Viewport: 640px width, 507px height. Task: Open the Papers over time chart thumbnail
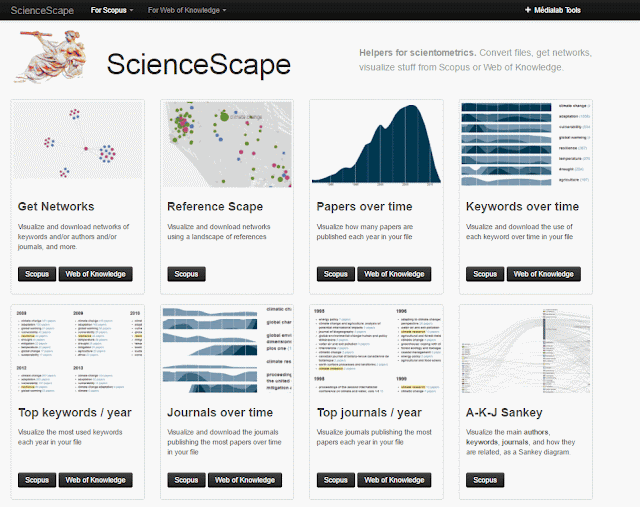click(x=376, y=145)
